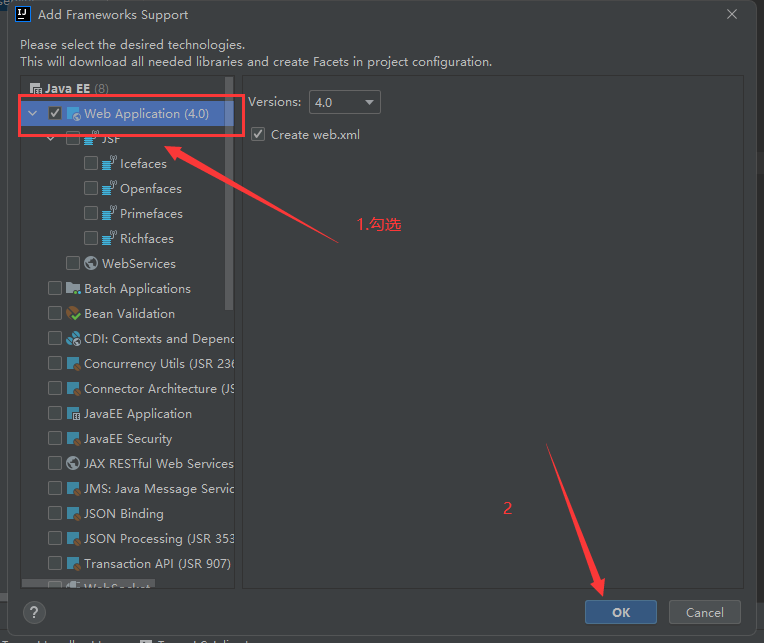Select the JavaEE Application row label
The width and height of the screenshot is (764, 643).
[138, 414]
